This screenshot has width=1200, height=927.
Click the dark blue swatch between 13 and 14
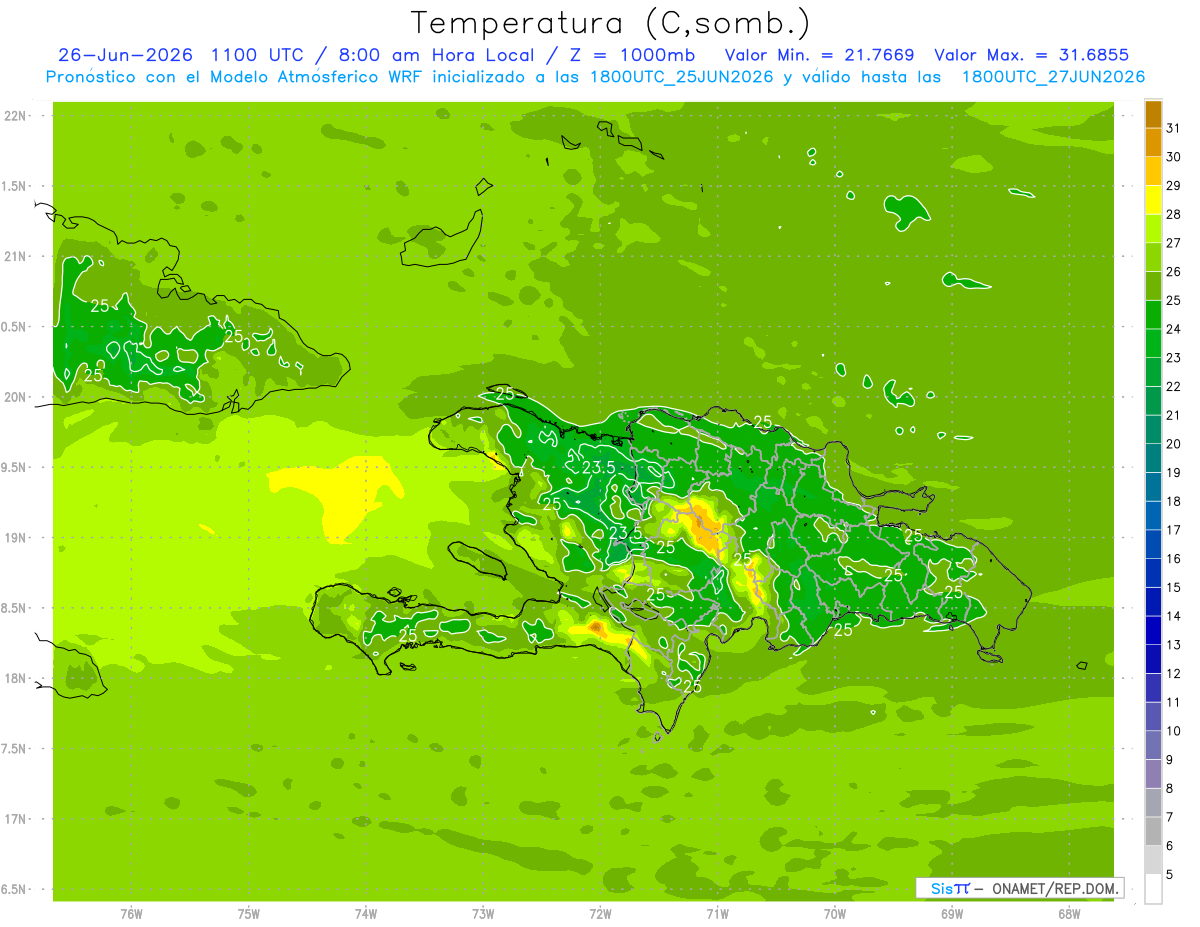point(1153,630)
